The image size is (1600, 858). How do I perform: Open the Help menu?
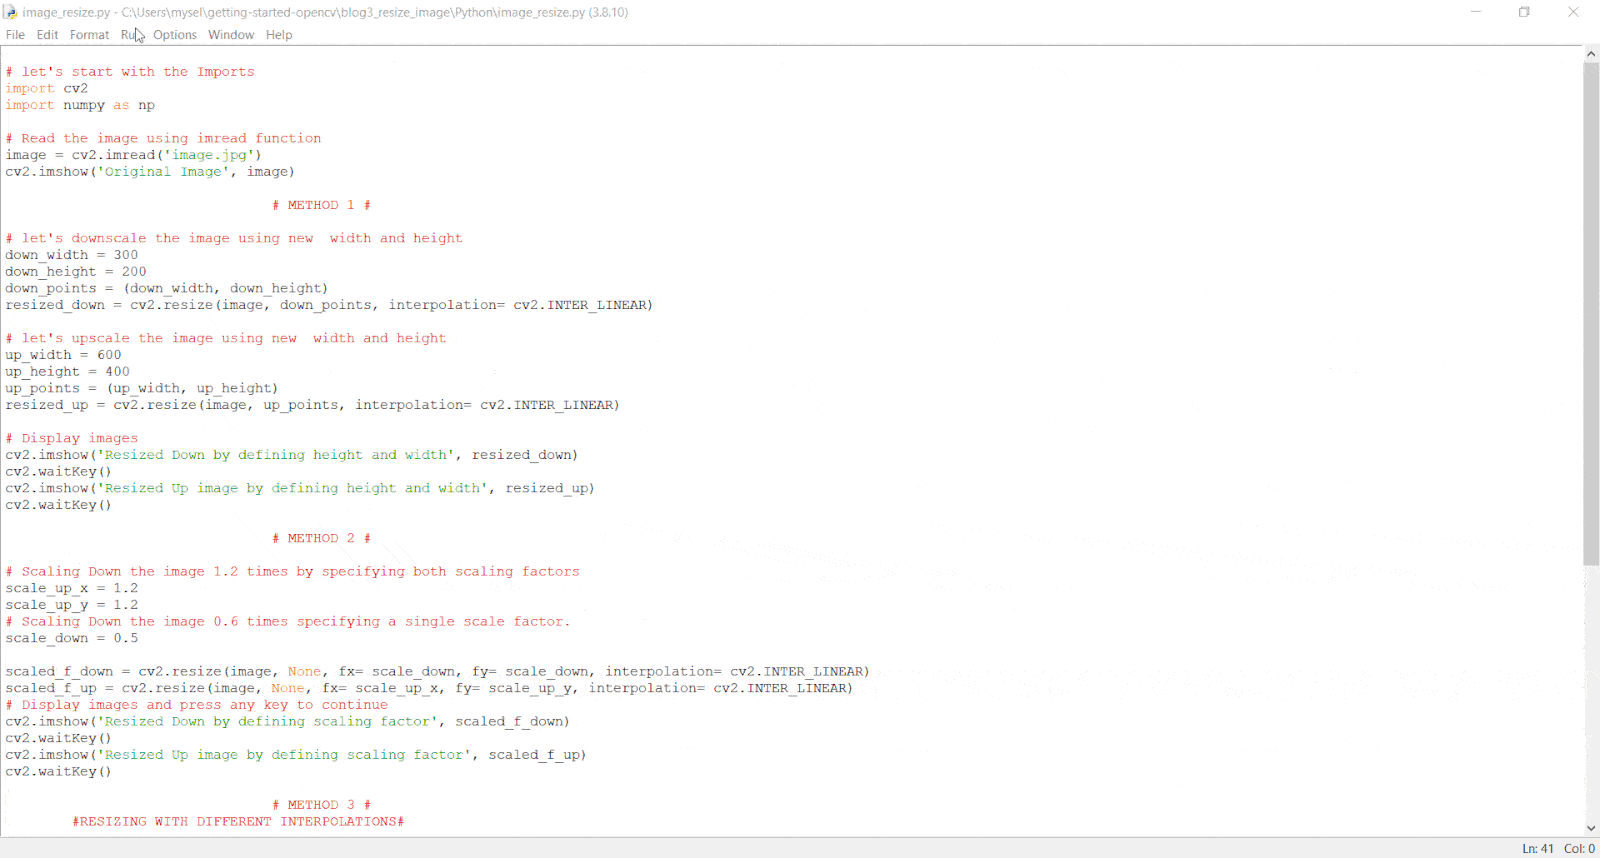[279, 35]
